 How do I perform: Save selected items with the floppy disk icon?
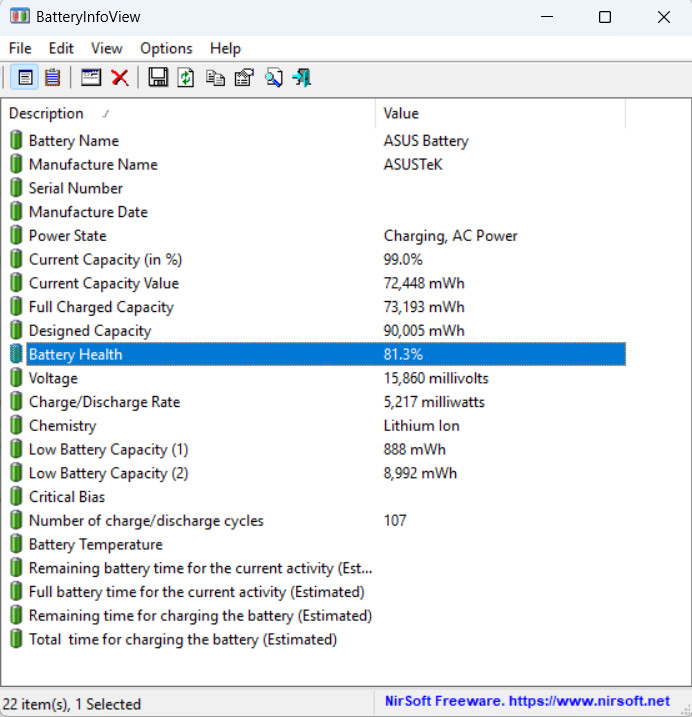pos(158,77)
